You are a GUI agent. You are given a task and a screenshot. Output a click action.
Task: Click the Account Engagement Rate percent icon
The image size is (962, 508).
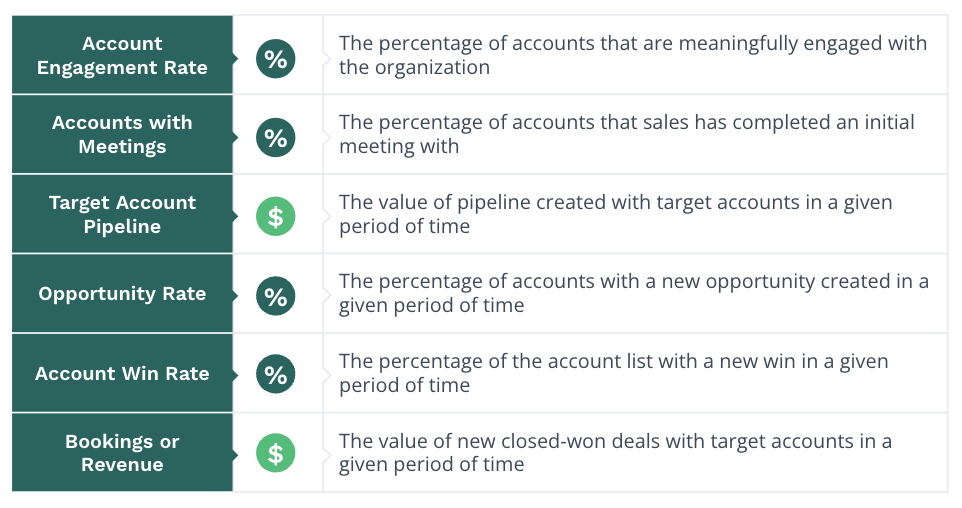click(275, 59)
